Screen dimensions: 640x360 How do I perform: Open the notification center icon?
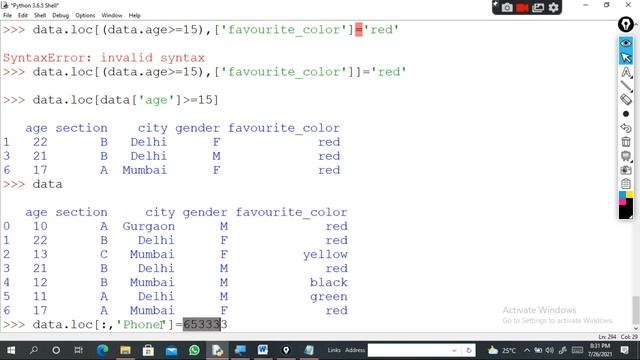624,350
